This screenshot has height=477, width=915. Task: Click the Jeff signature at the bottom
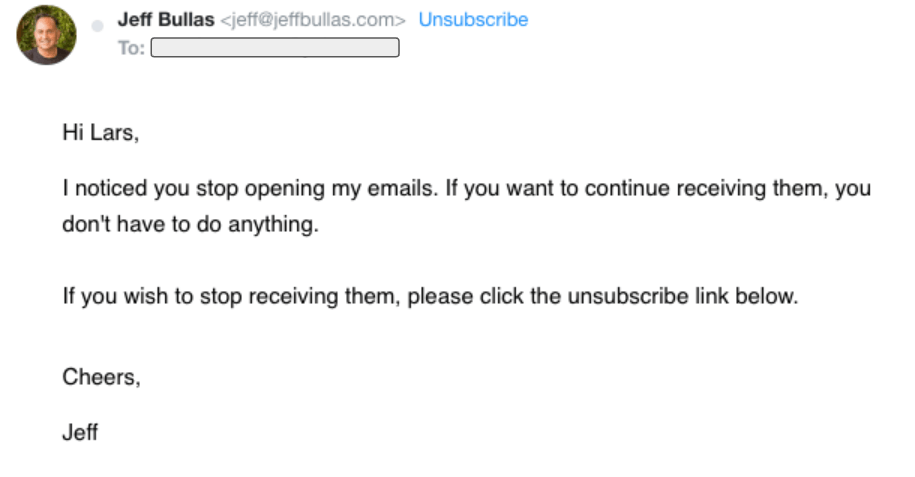80,433
